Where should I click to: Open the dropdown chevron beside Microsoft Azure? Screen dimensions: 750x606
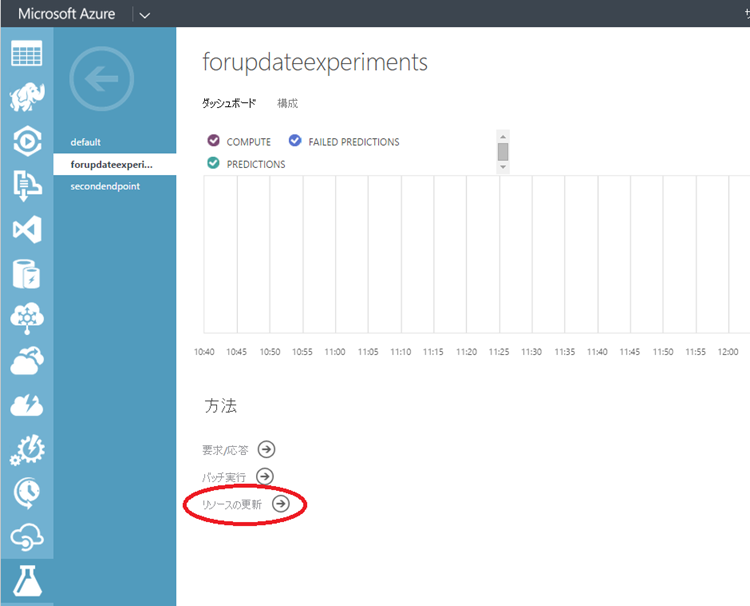pyautogui.click(x=144, y=15)
